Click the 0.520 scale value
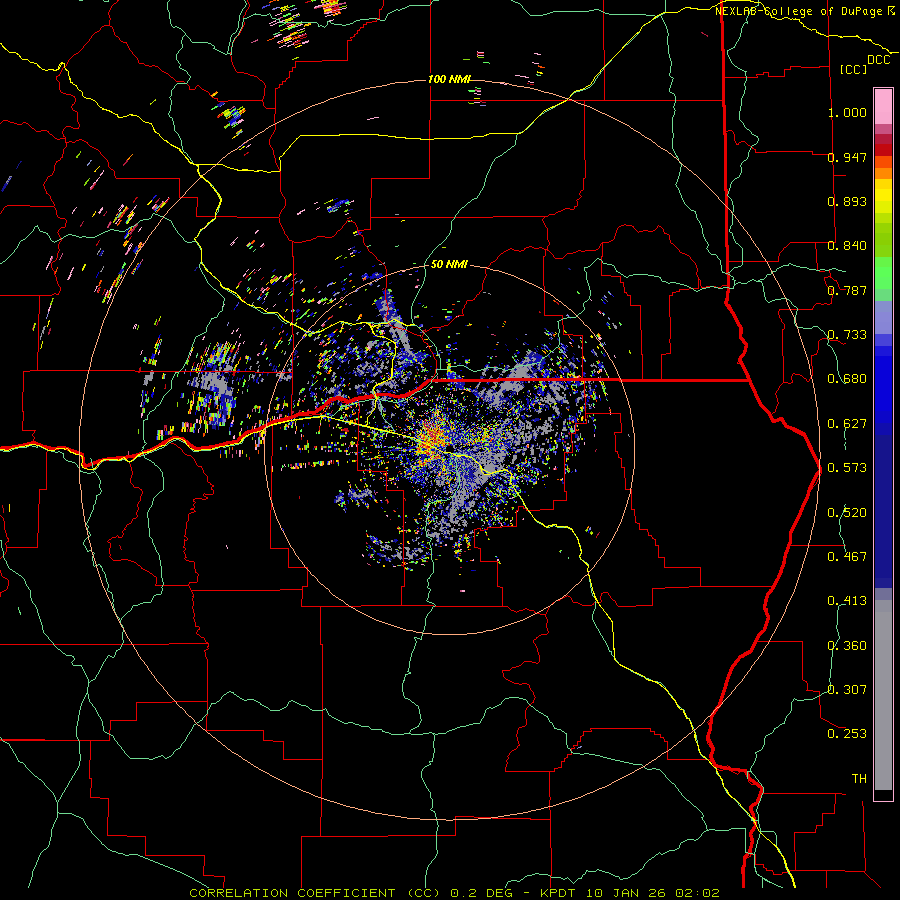The width and height of the screenshot is (900, 900). point(847,513)
